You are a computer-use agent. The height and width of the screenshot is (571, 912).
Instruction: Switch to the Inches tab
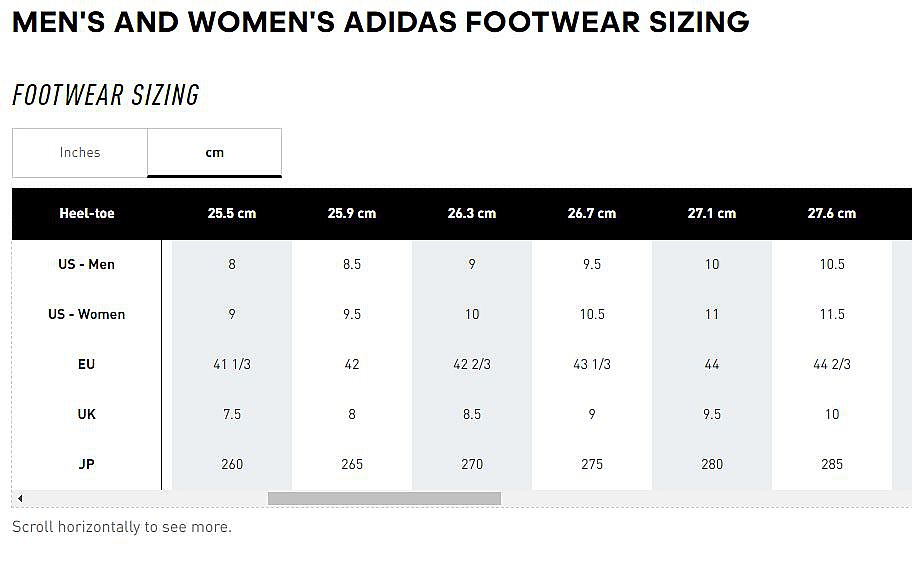point(80,153)
